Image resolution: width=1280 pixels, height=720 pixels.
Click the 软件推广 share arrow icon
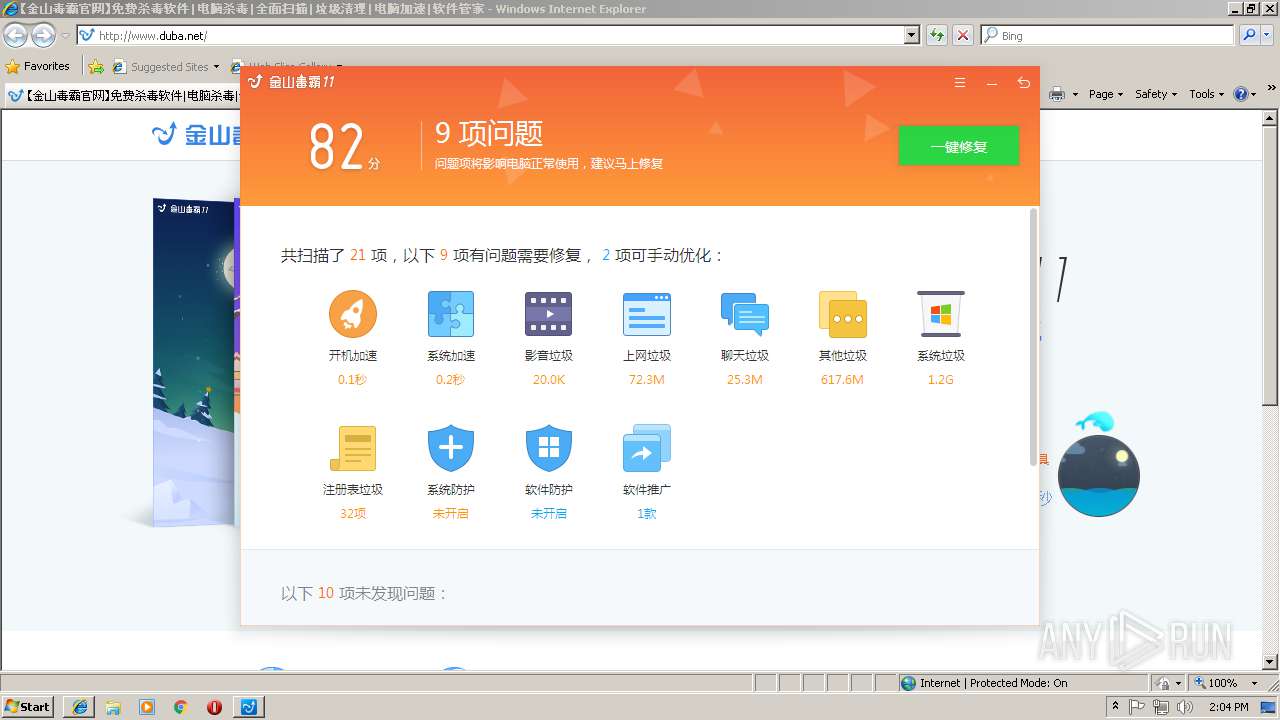(x=646, y=448)
